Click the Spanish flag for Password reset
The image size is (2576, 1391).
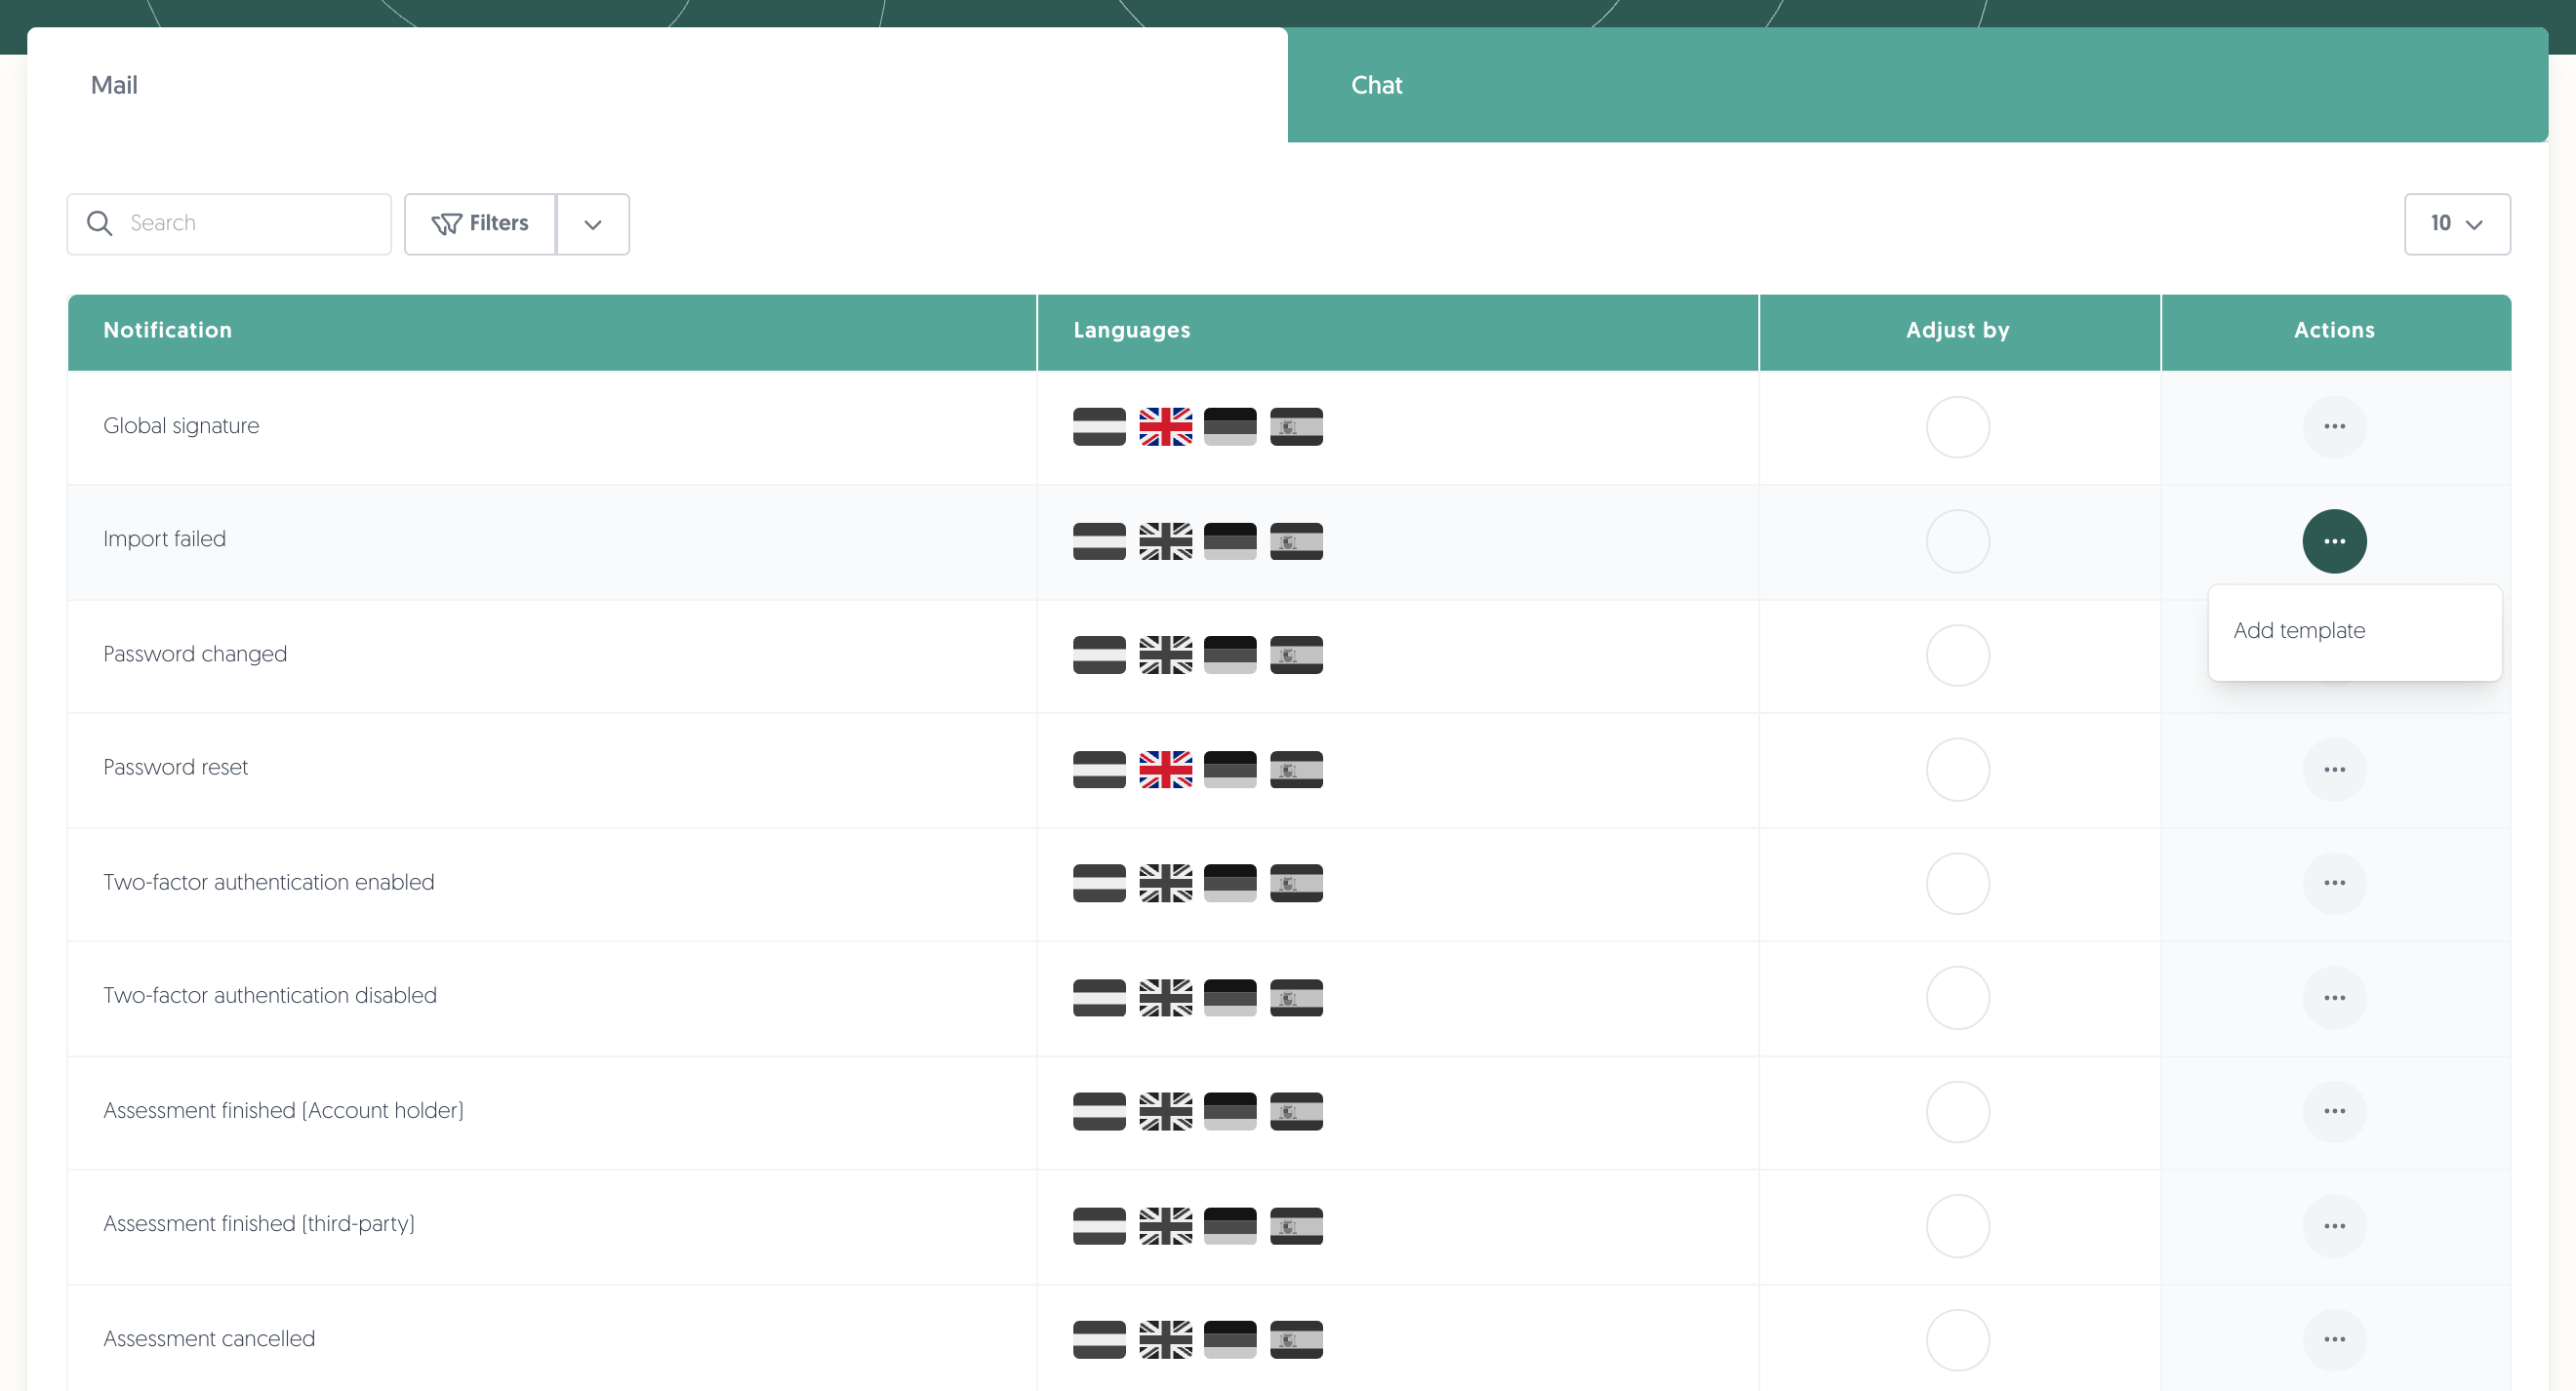[x=1296, y=769]
